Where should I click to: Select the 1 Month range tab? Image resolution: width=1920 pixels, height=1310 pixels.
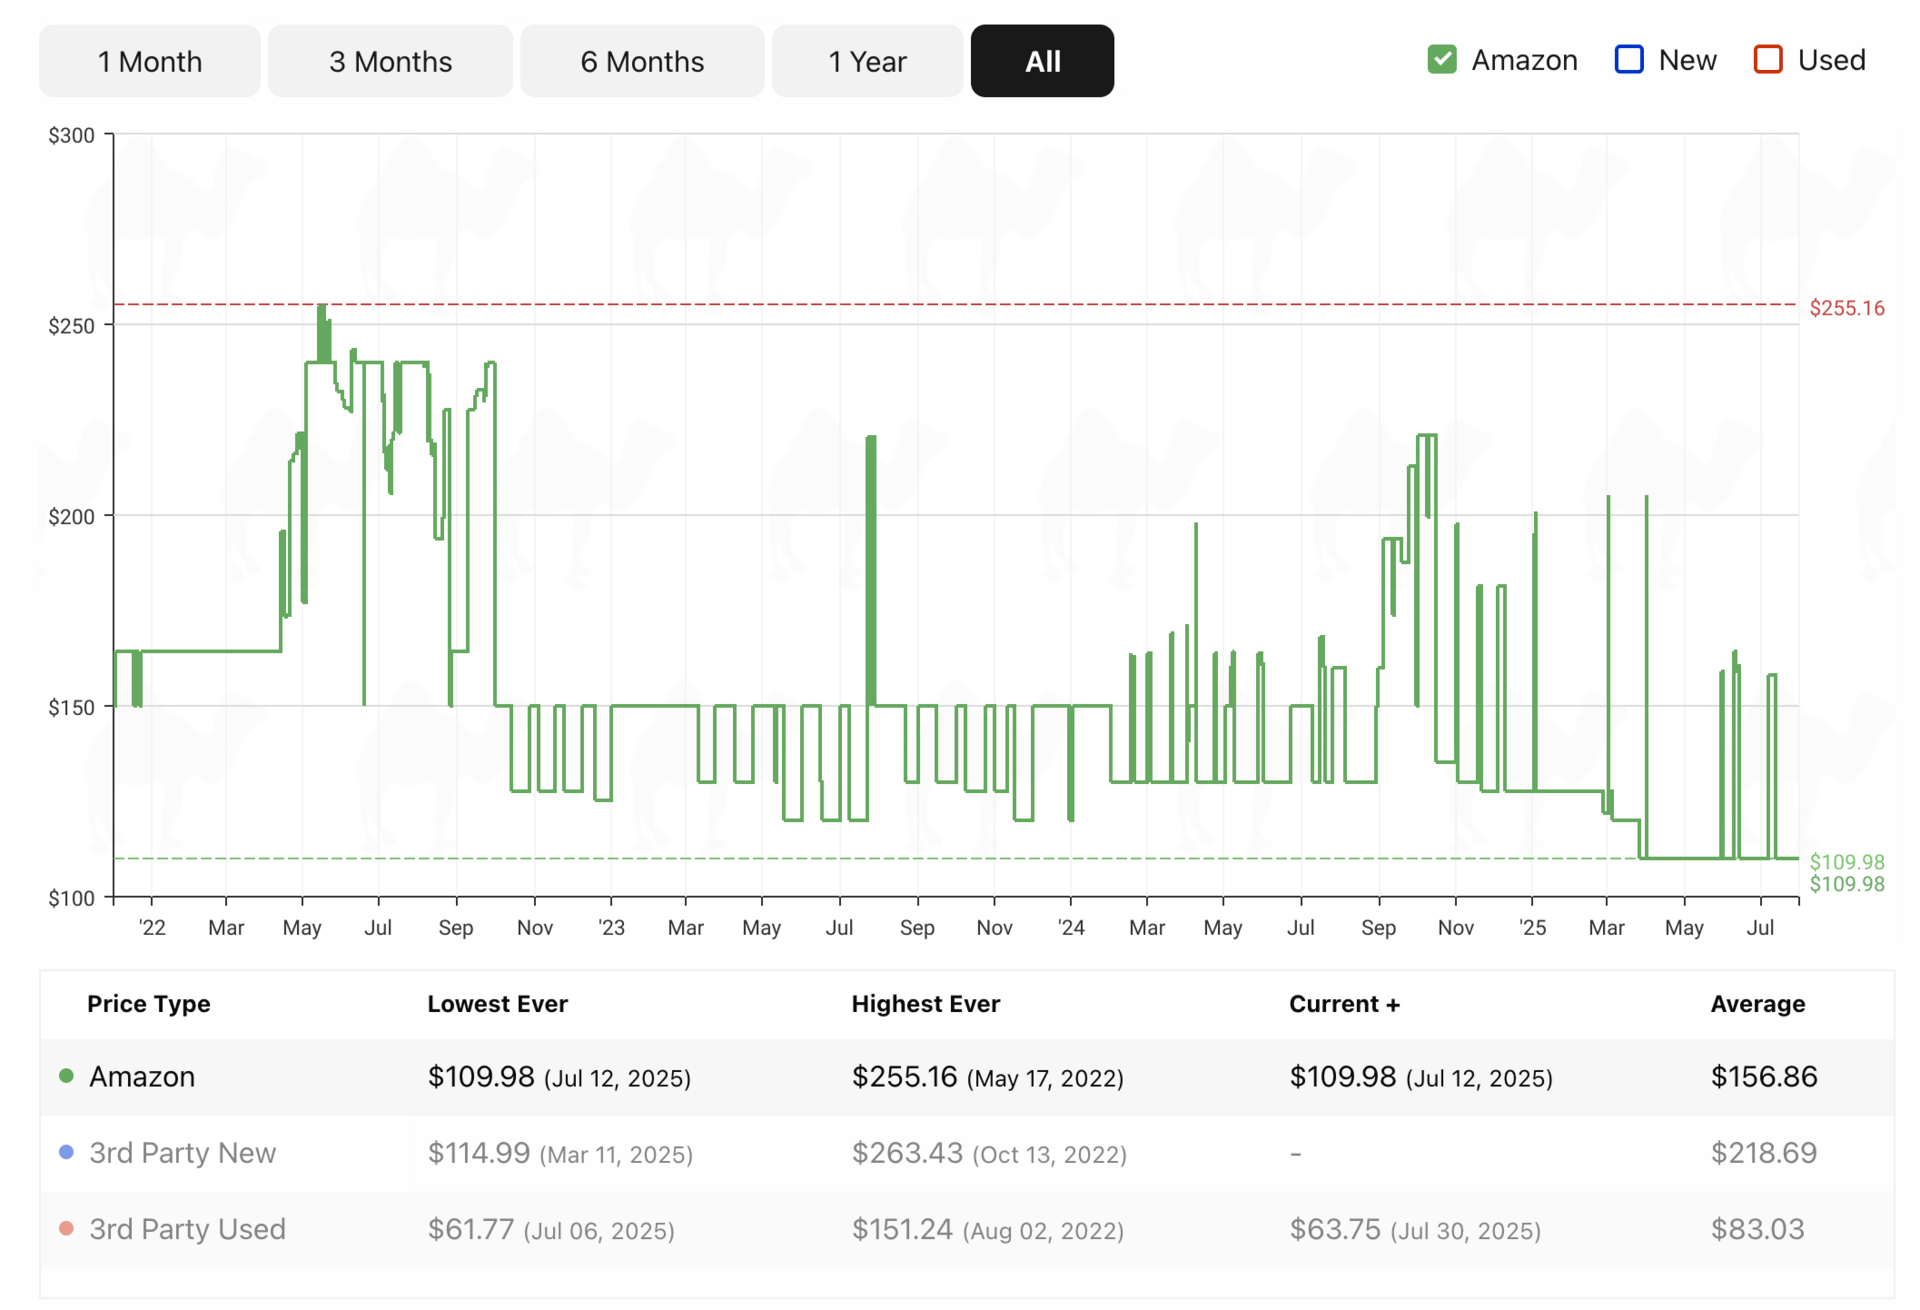(150, 62)
